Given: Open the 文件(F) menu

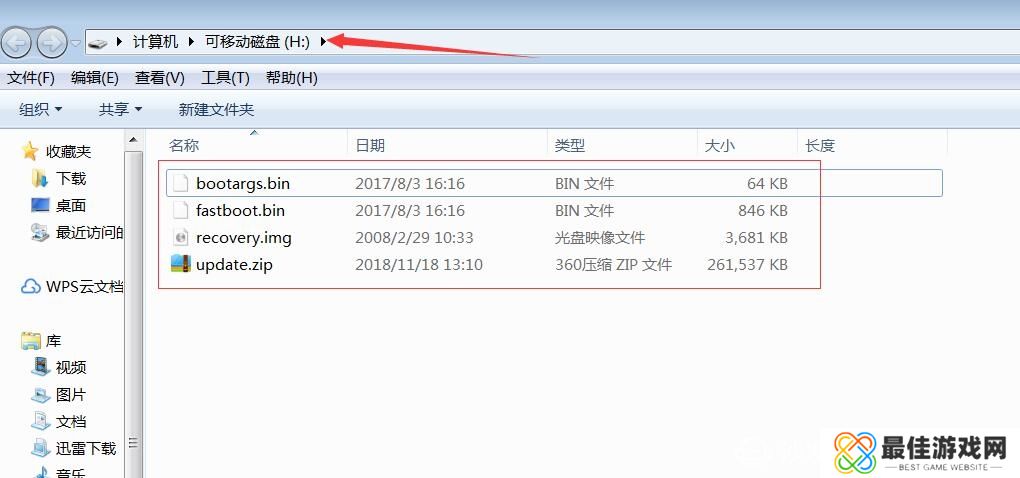Looking at the screenshot, I should [31, 78].
